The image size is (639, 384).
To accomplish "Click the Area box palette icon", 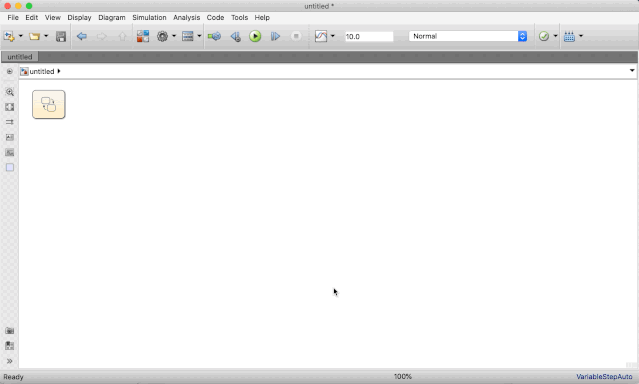I will click(10, 168).
